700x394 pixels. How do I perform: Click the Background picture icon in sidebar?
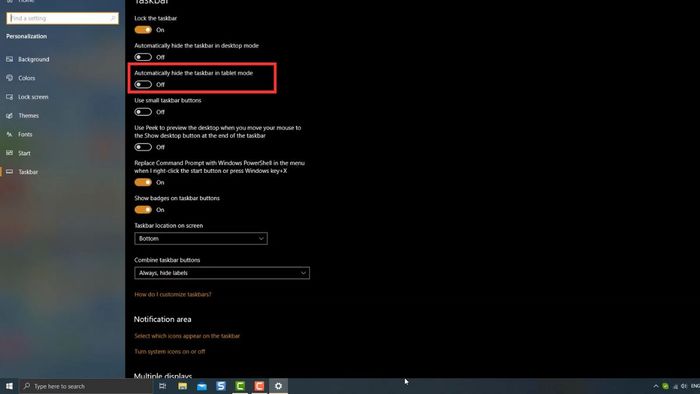click(x=9, y=59)
